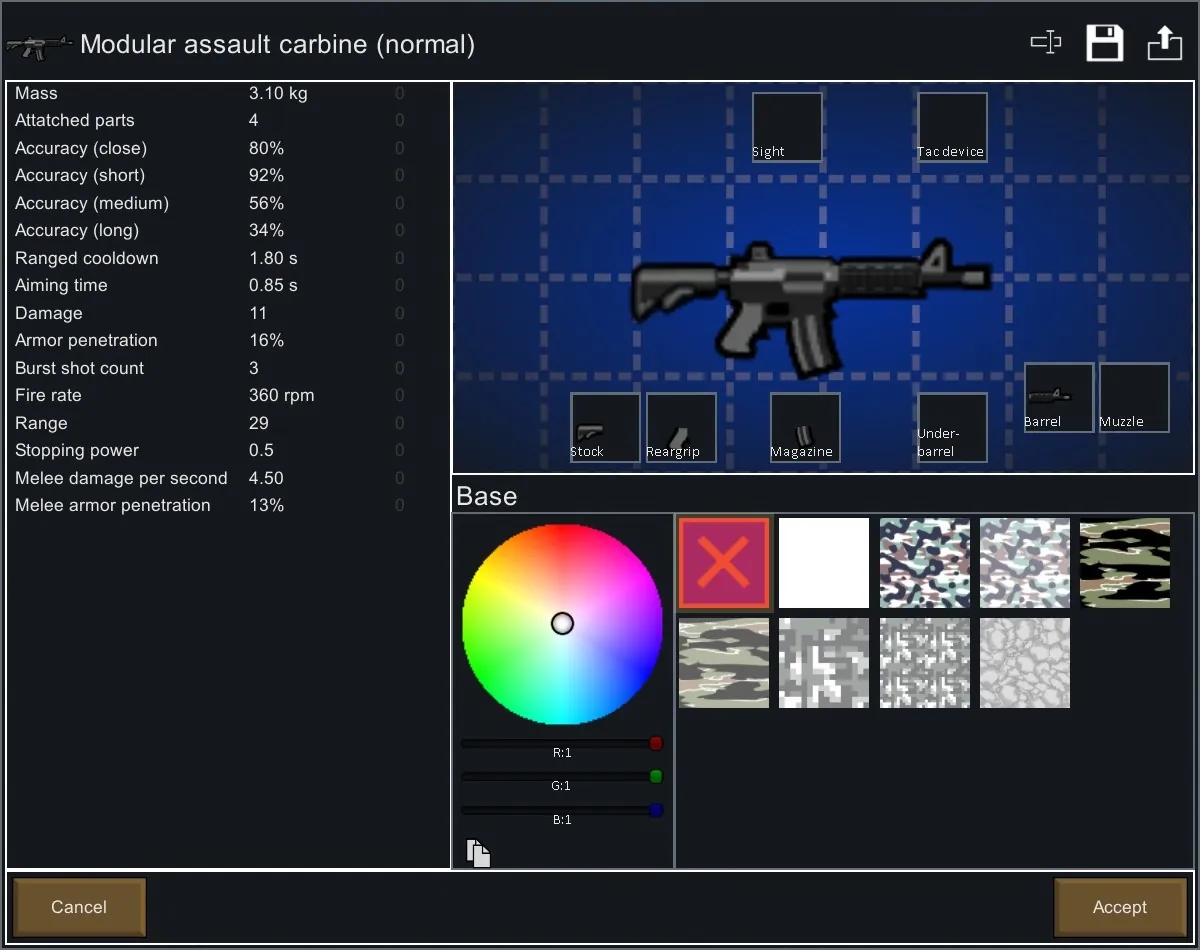Viewport: 1200px width, 950px height.
Task: Click the floppy disk save icon
Action: click(1105, 43)
